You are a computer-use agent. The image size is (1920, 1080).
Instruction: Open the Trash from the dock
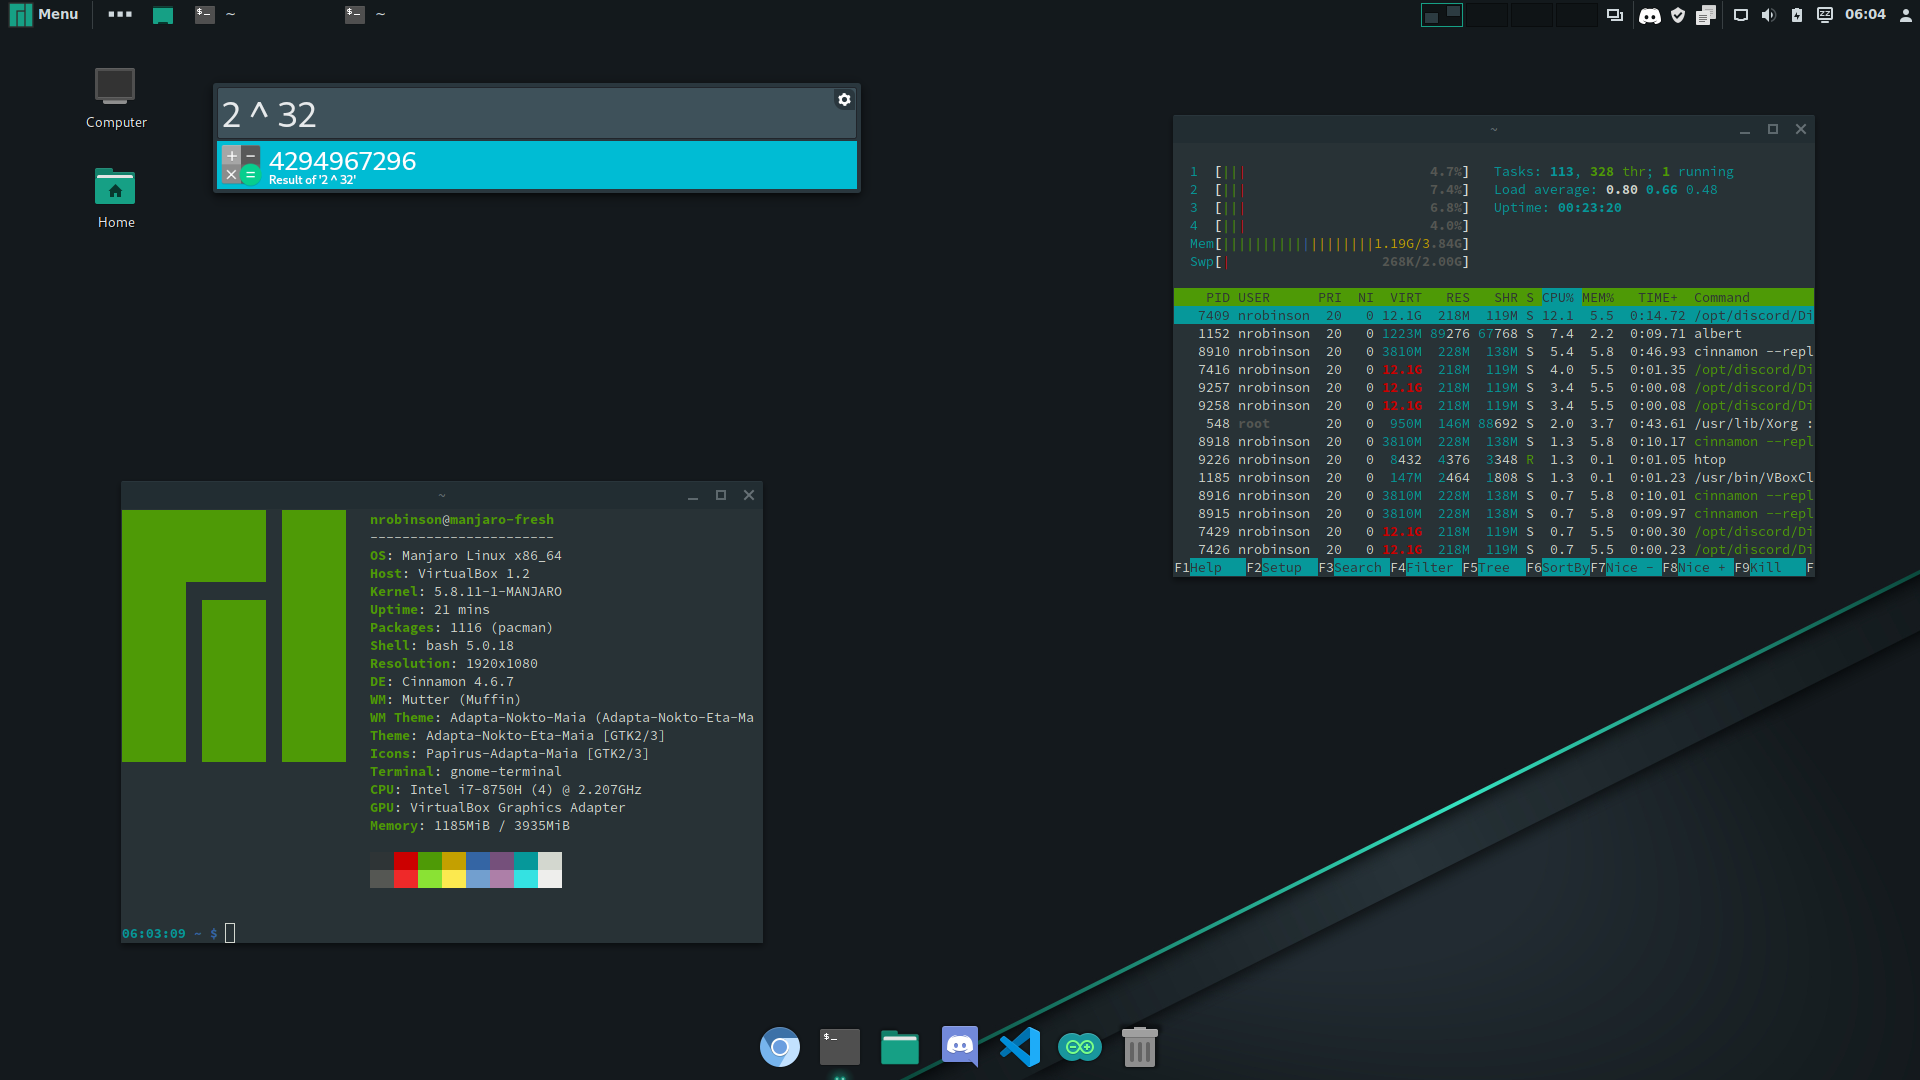click(x=1140, y=1047)
